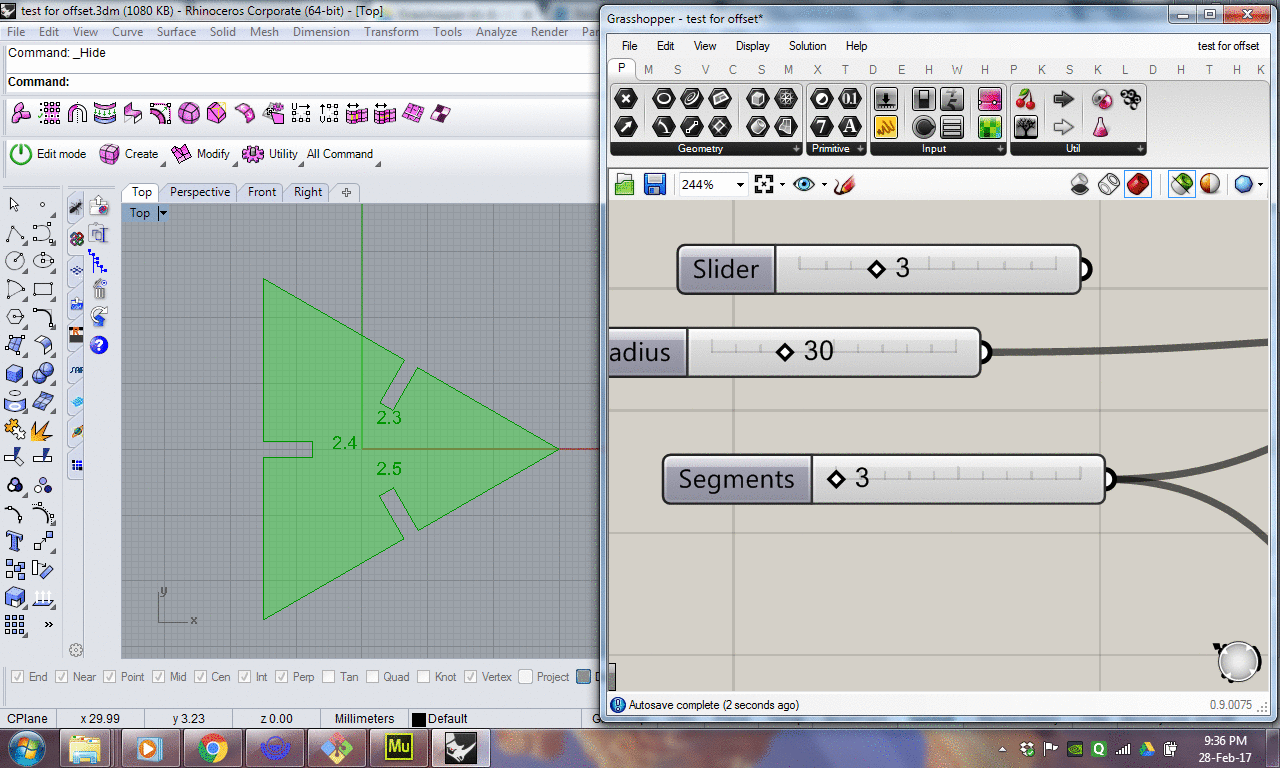Image resolution: width=1280 pixels, height=768 pixels.
Task: Open the Rhino Transform menu
Action: (x=391, y=32)
